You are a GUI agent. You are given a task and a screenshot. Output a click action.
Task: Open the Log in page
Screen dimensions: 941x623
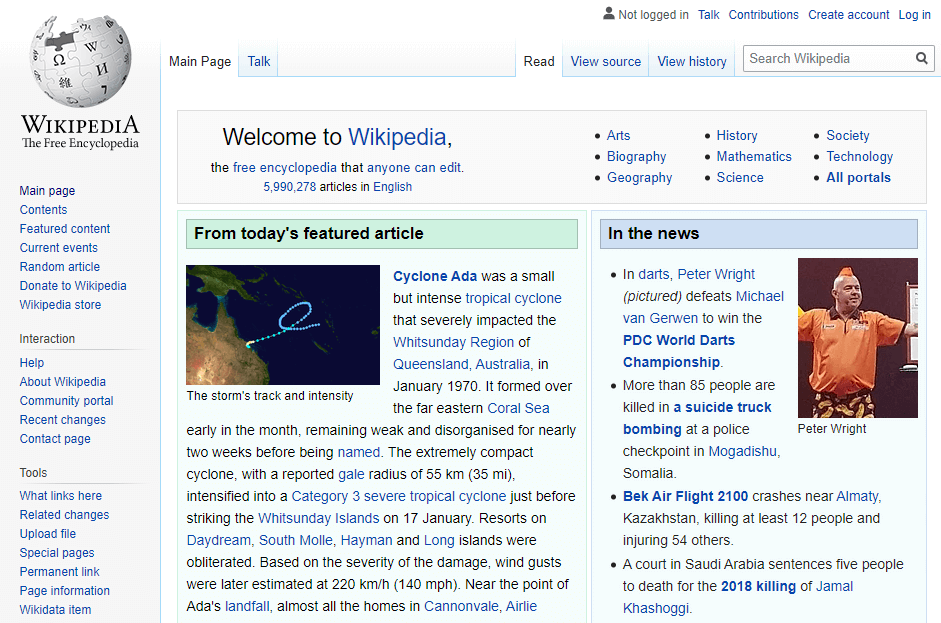pos(914,14)
